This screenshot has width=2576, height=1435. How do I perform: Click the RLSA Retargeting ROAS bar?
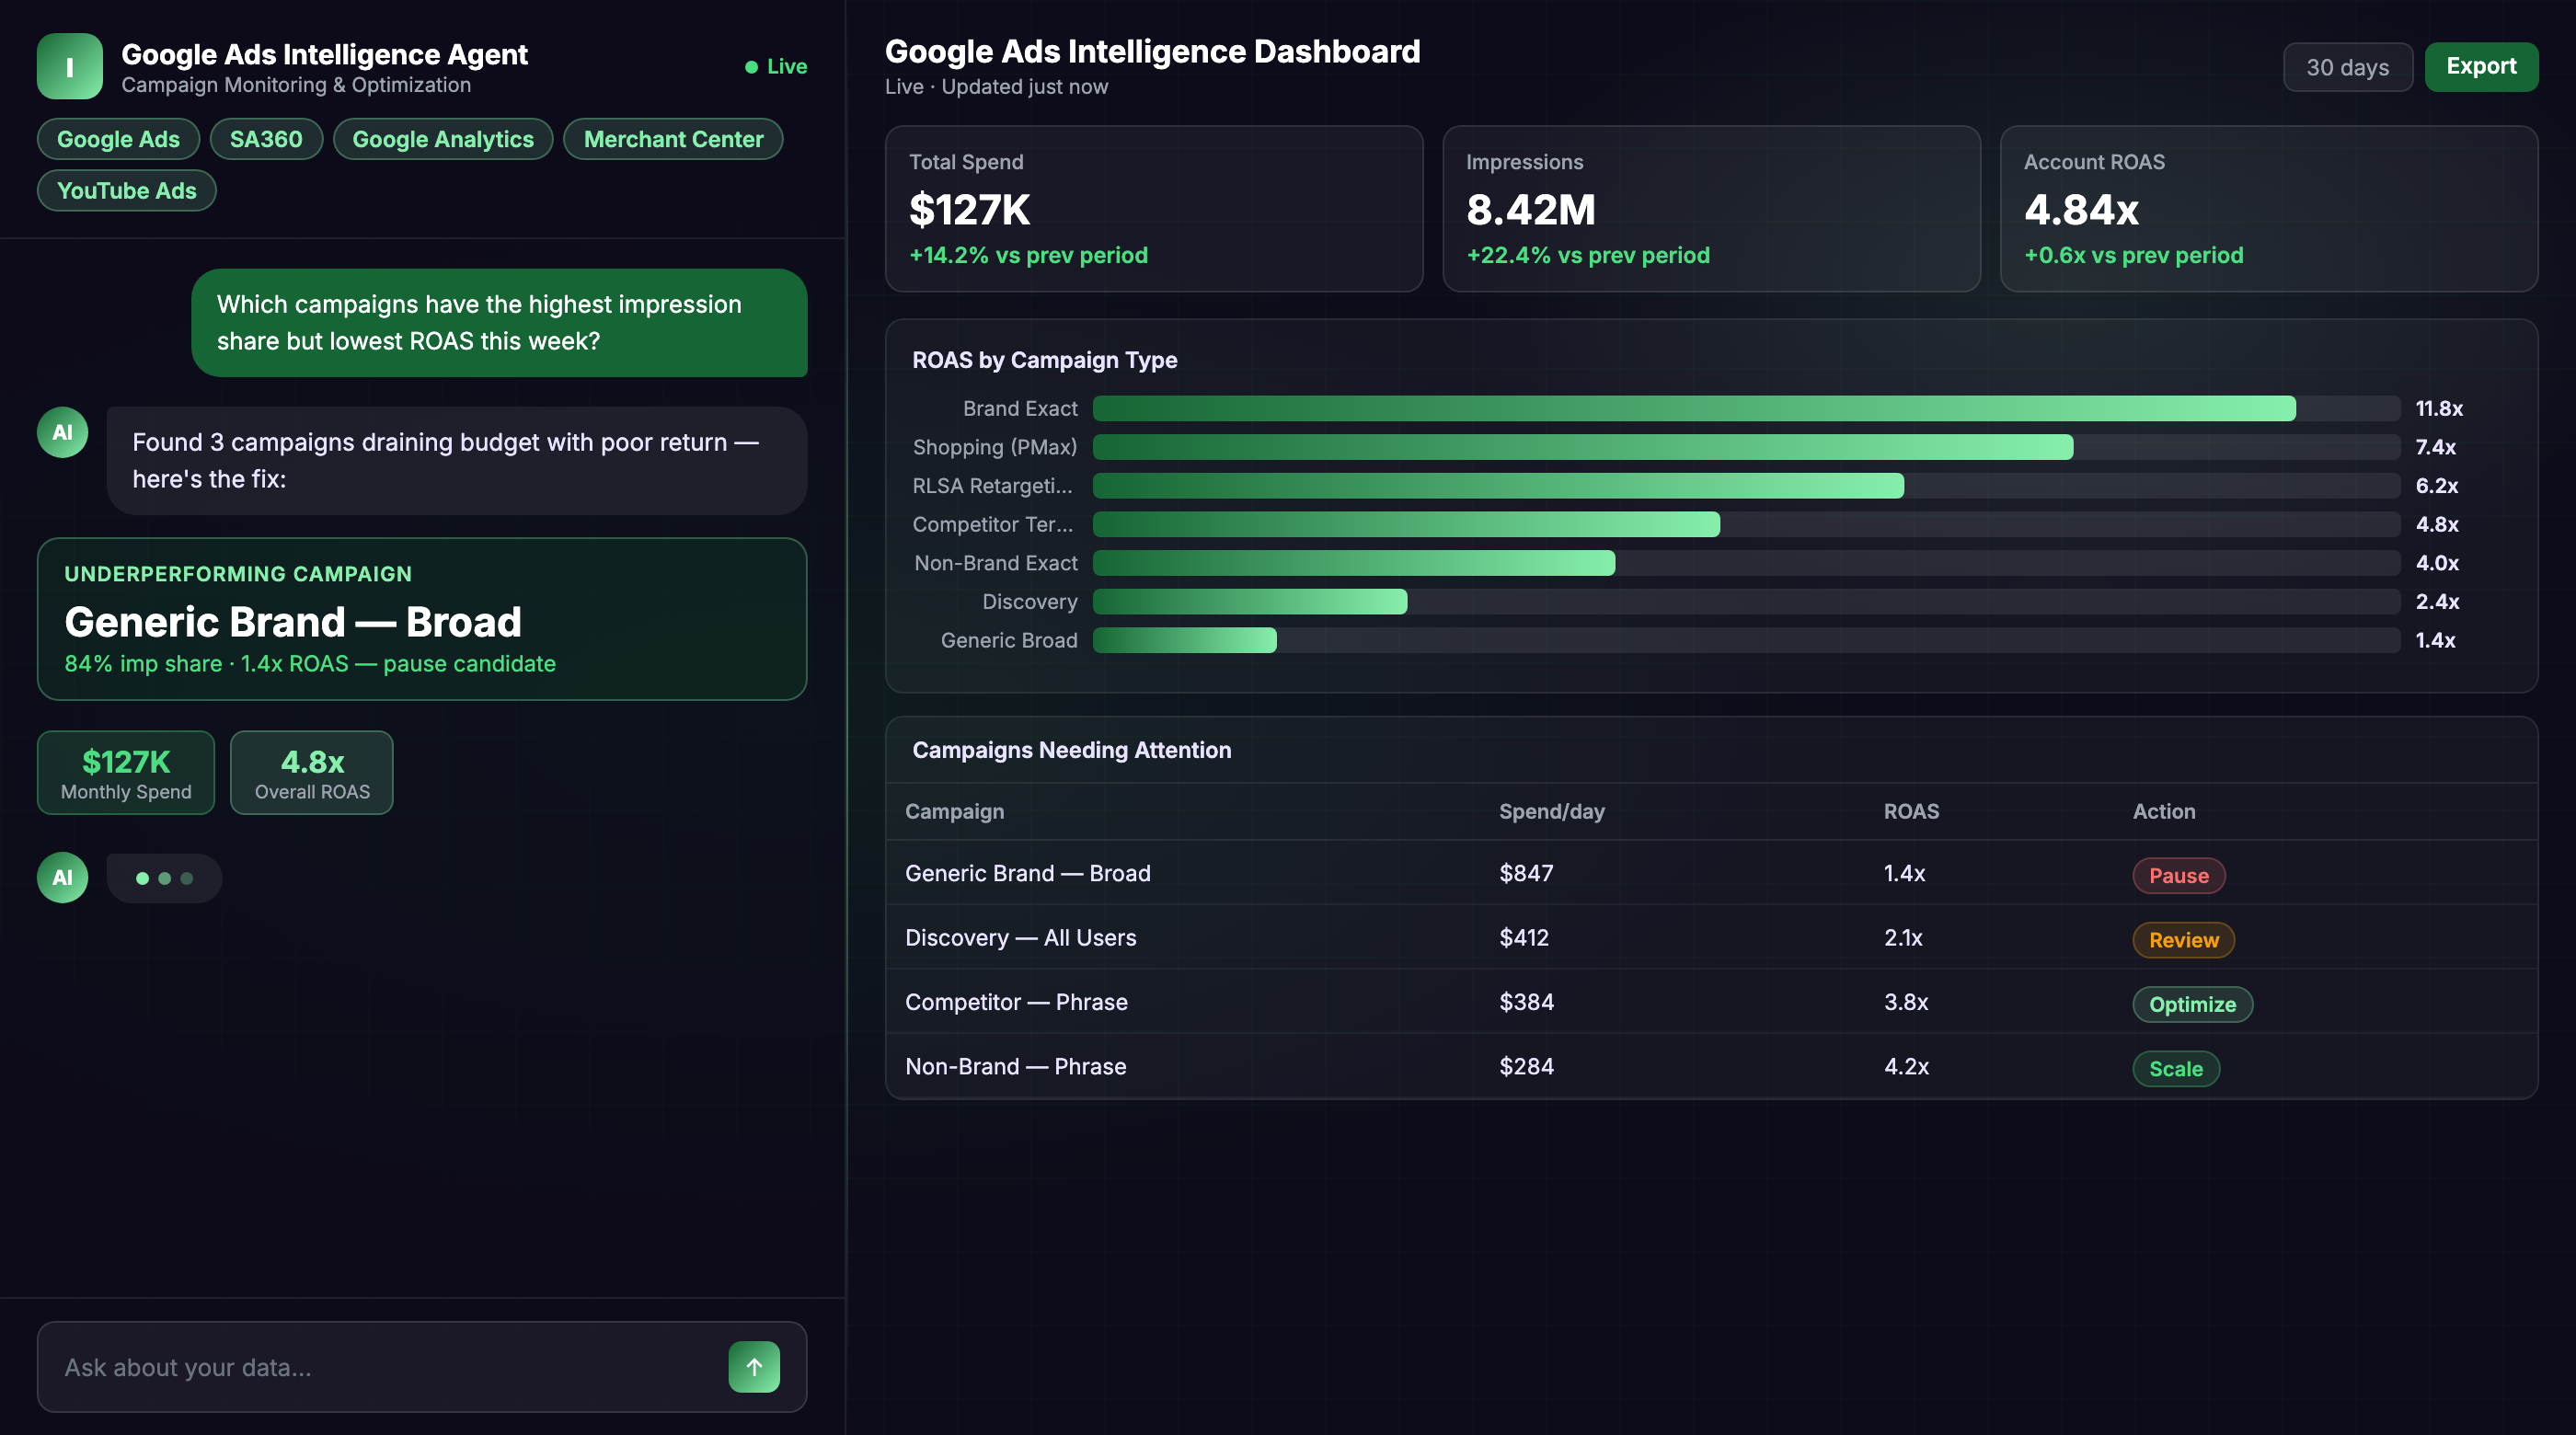pyautogui.click(x=1498, y=486)
